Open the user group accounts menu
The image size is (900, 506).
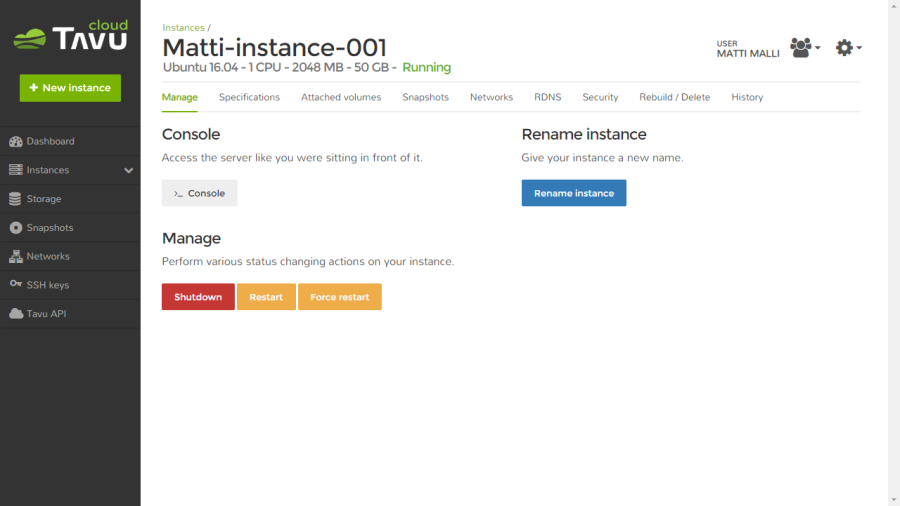click(805, 48)
